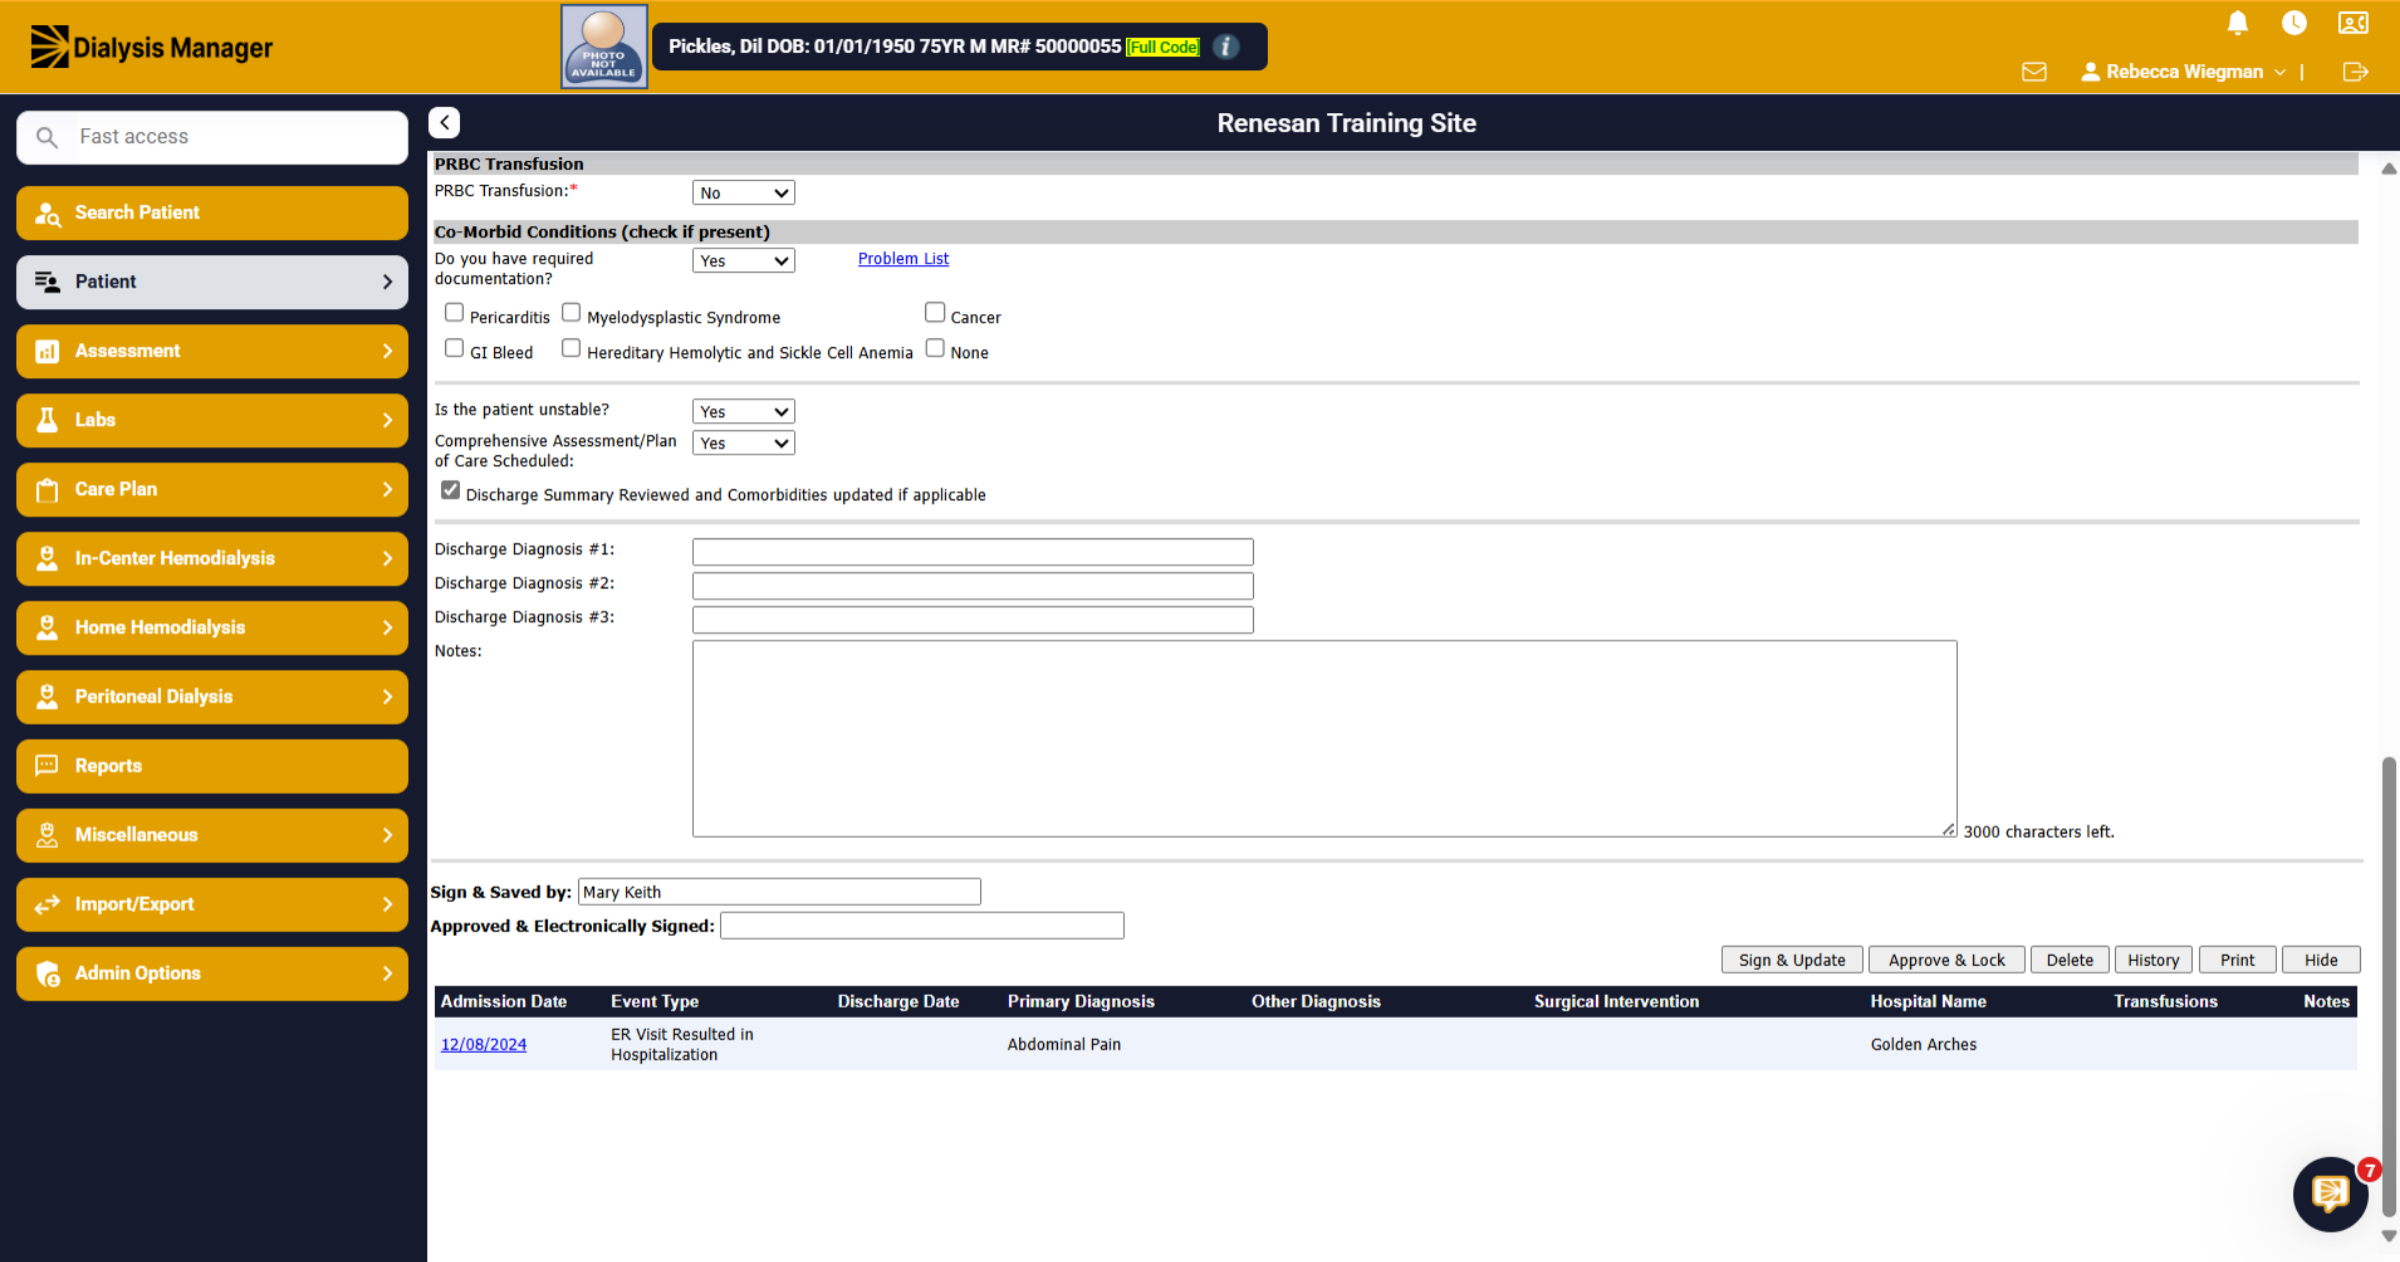
Task: Open the mail envelope icon
Action: 2034,72
